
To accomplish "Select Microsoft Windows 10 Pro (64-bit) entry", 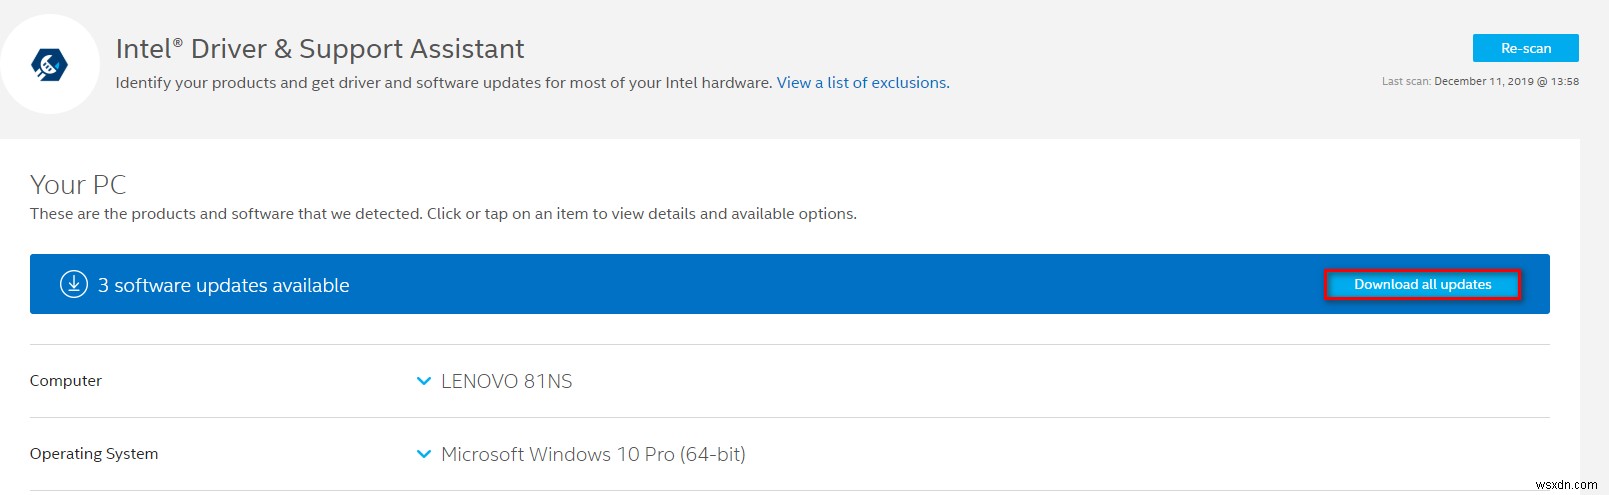I will [593, 454].
